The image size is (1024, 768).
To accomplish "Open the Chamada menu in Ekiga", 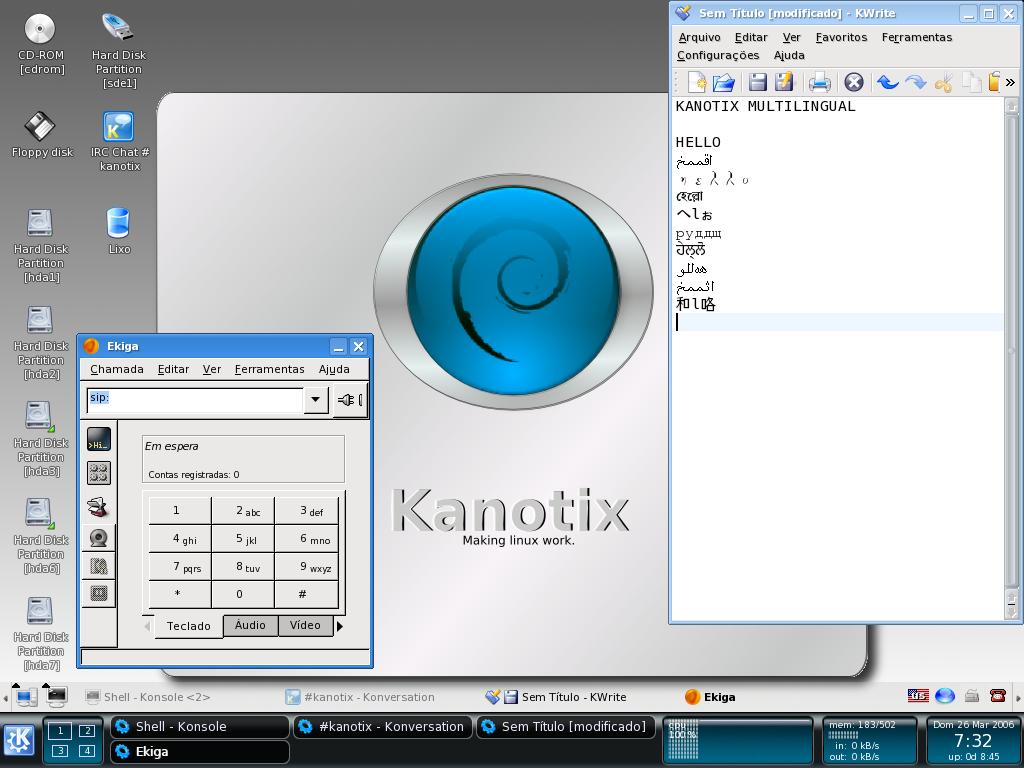I will point(117,369).
